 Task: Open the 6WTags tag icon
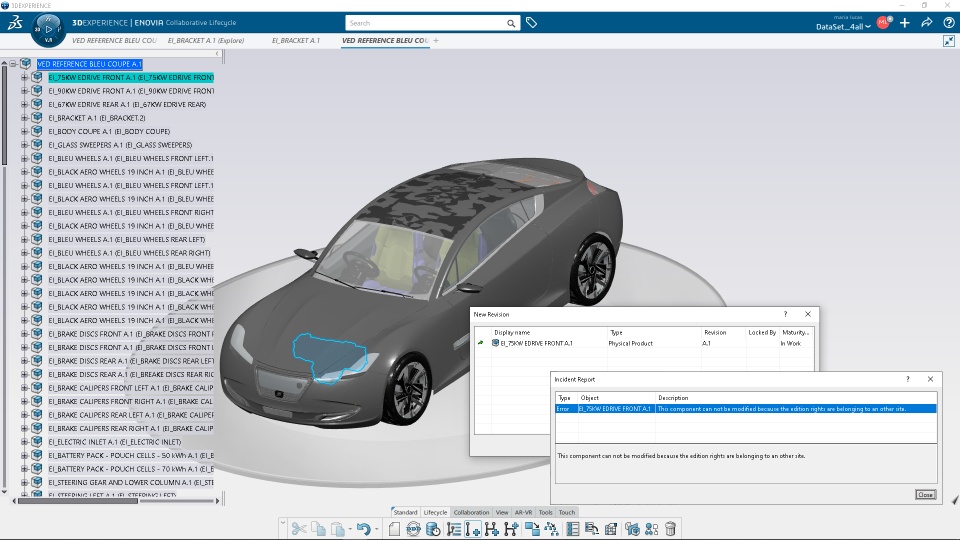pos(531,23)
